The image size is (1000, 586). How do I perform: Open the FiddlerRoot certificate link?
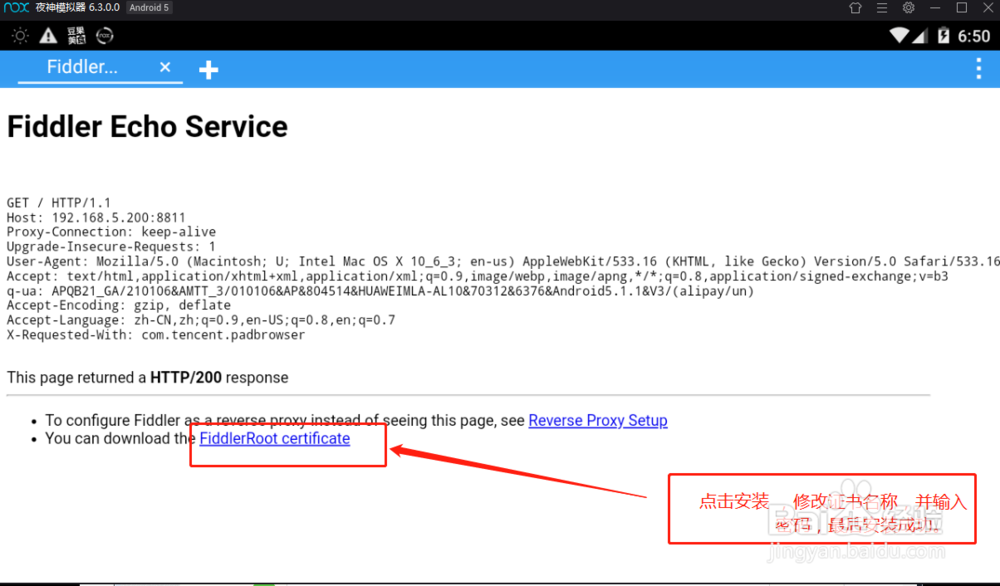tap(275, 439)
